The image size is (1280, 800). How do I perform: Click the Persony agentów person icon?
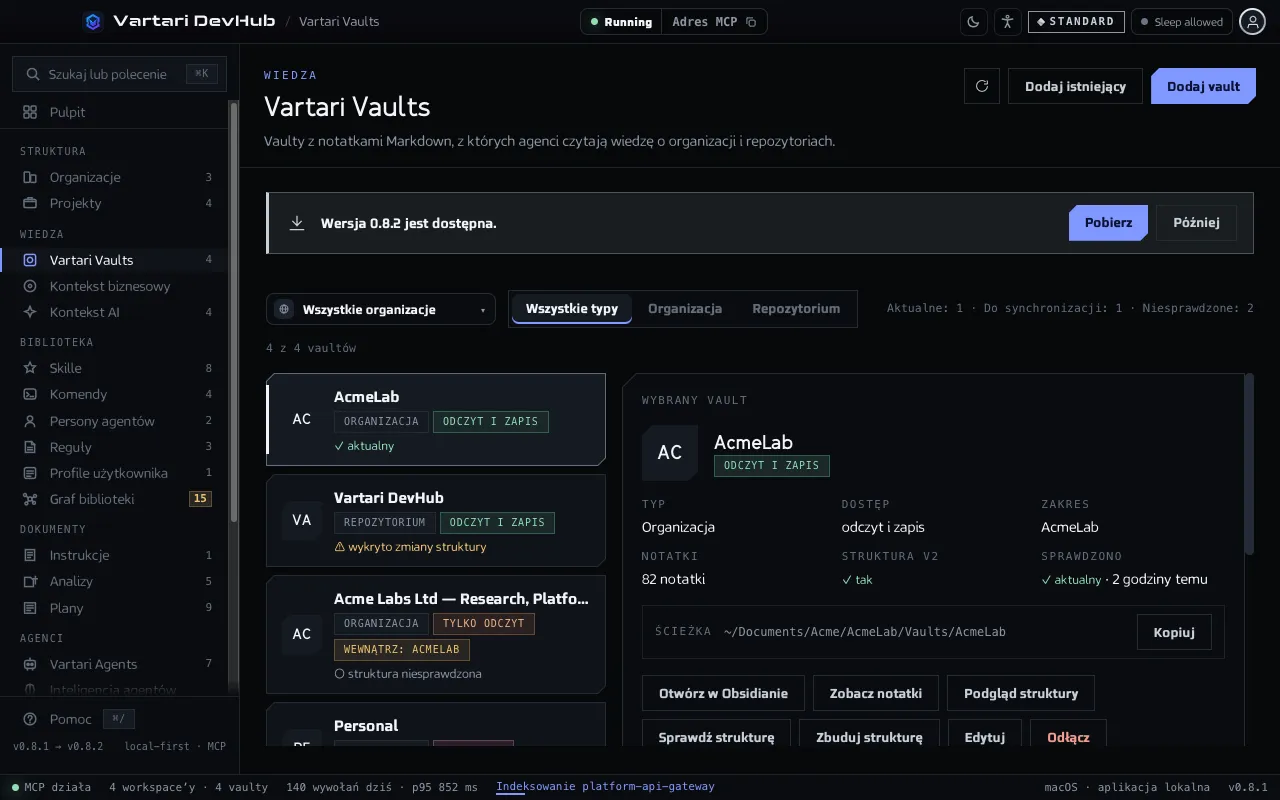(30, 421)
